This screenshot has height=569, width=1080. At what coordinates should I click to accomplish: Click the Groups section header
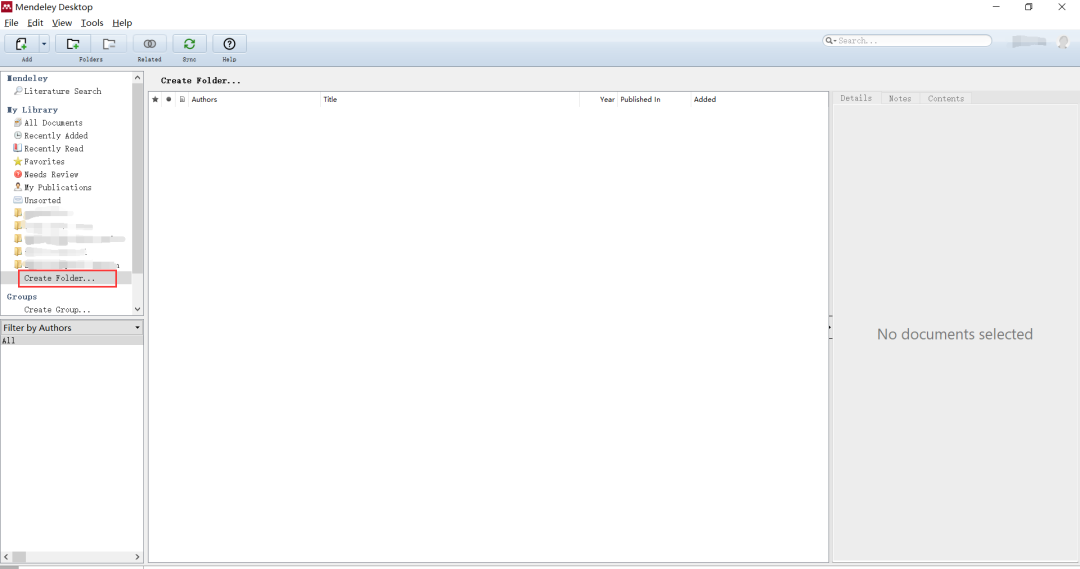(22, 297)
